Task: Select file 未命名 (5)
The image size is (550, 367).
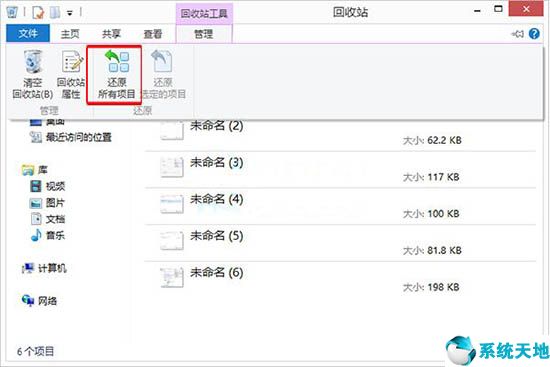Action: (x=340, y=243)
